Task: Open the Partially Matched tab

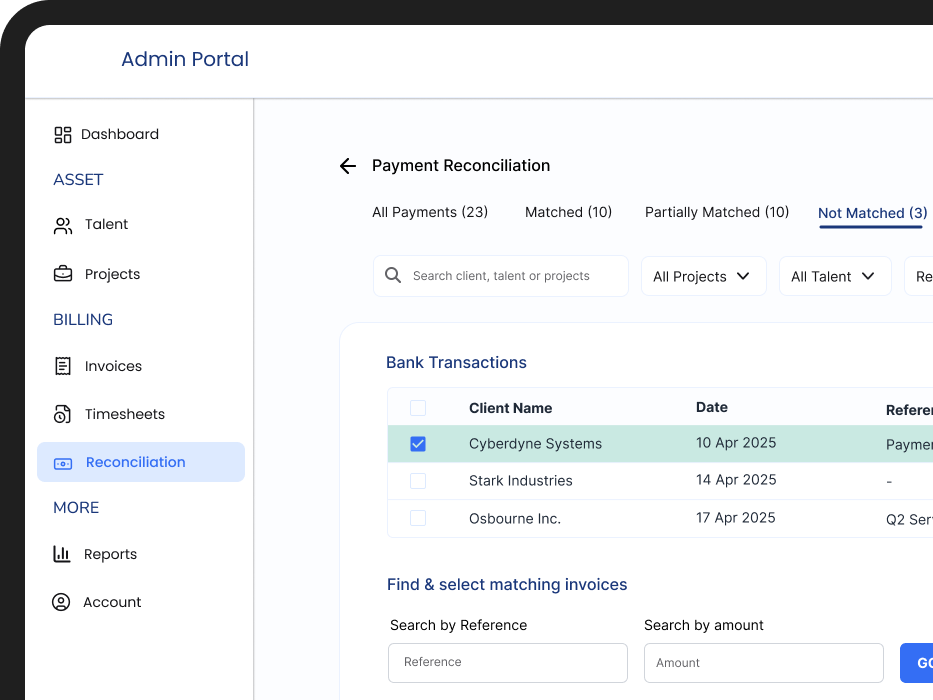Action: point(716,212)
